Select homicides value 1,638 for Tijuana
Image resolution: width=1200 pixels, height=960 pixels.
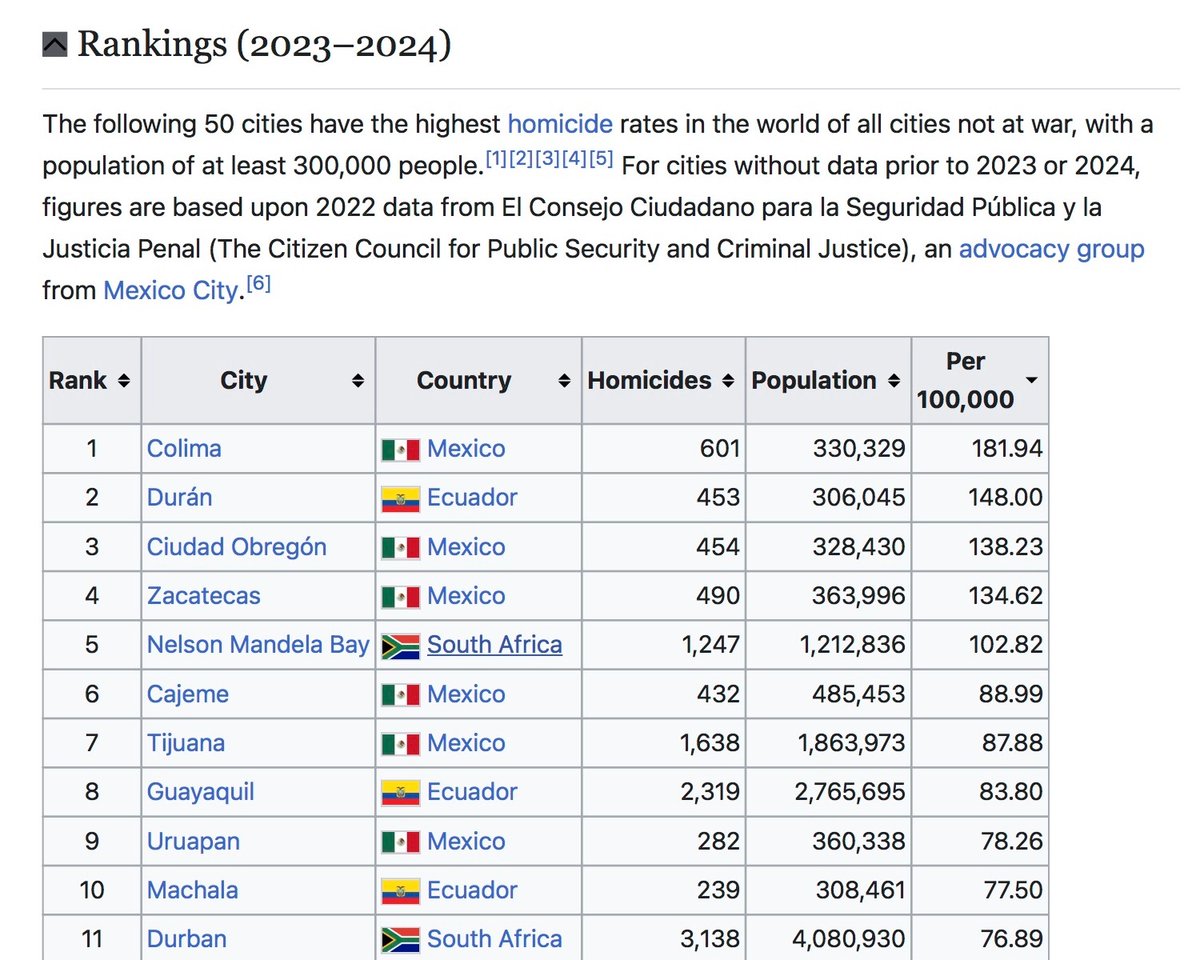point(711,743)
